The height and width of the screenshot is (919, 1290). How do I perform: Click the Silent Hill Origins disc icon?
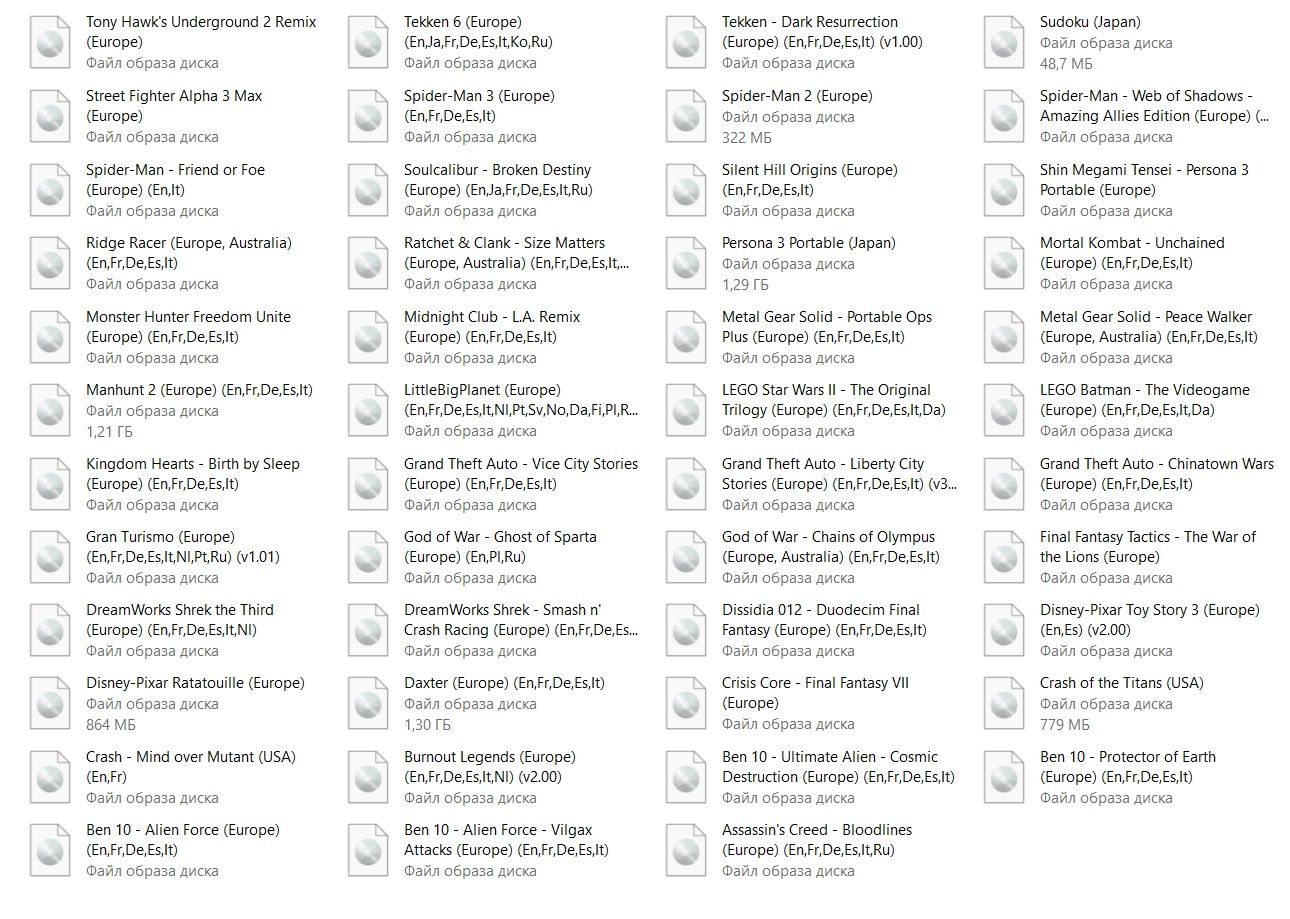[x=686, y=190]
